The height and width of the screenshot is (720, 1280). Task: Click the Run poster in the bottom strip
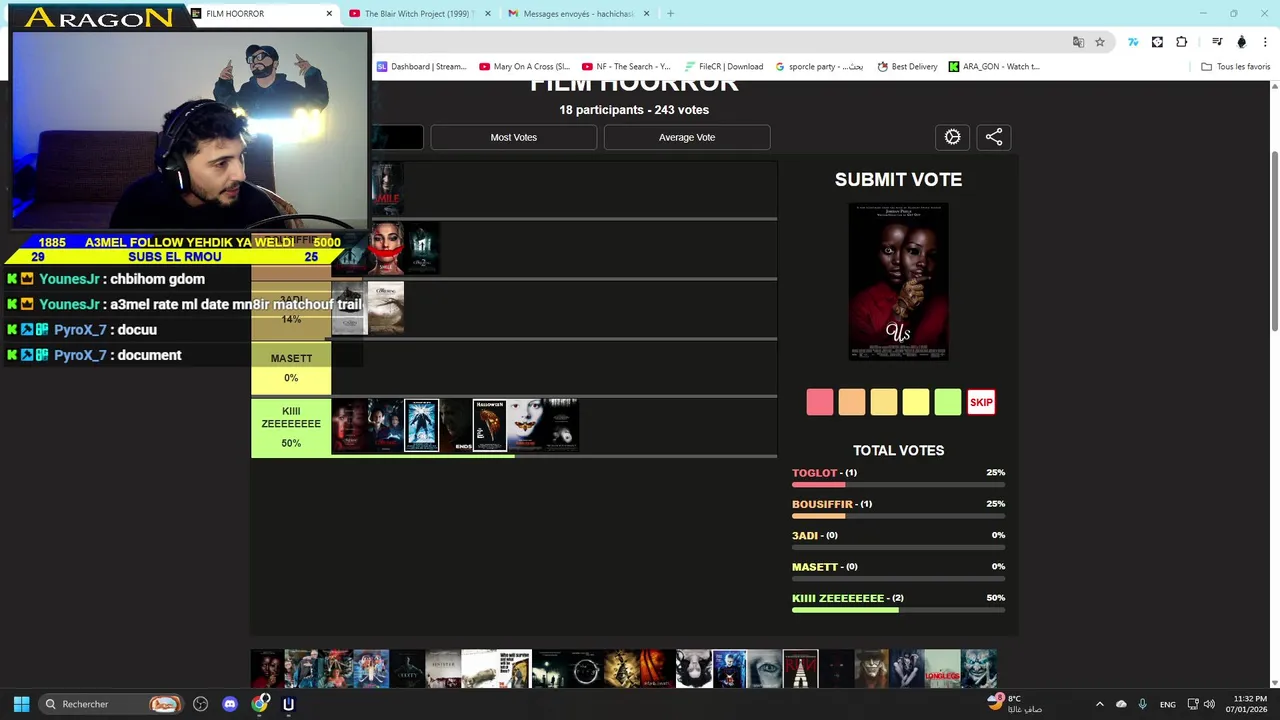click(800, 669)
